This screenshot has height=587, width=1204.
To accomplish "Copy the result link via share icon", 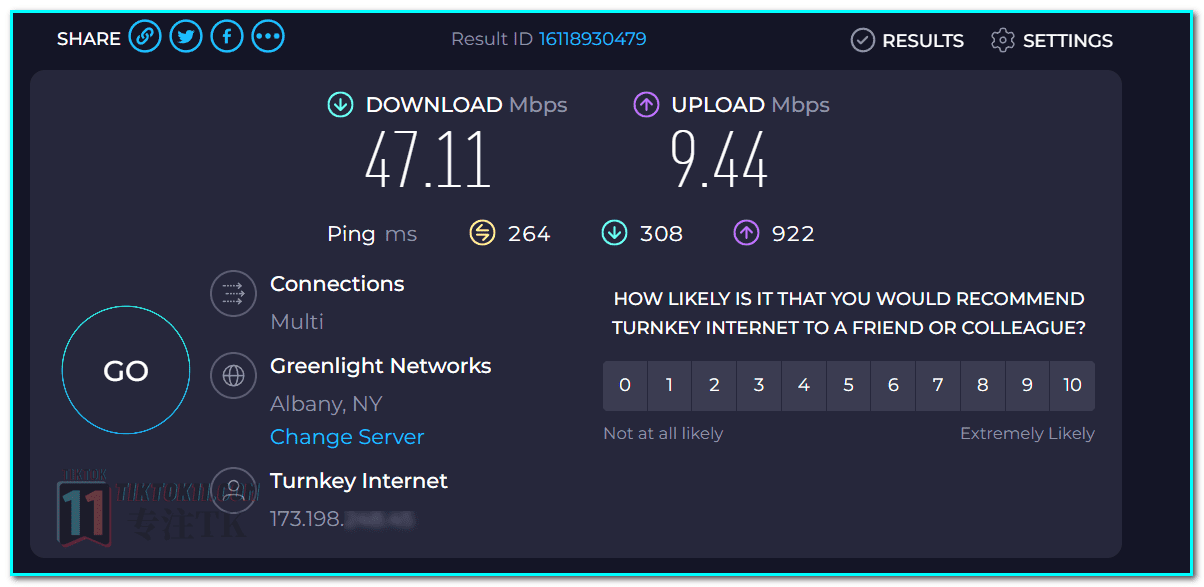I will pyautogui.click(x=145, y=38).
